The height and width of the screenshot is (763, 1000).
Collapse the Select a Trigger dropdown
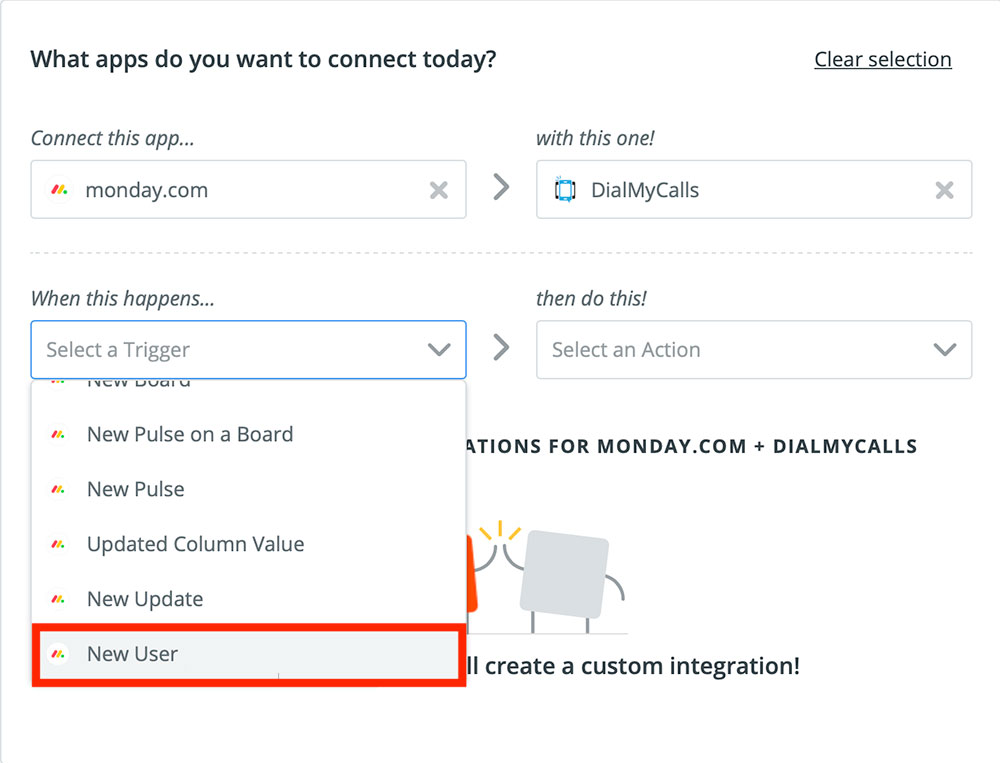[438, 350]
